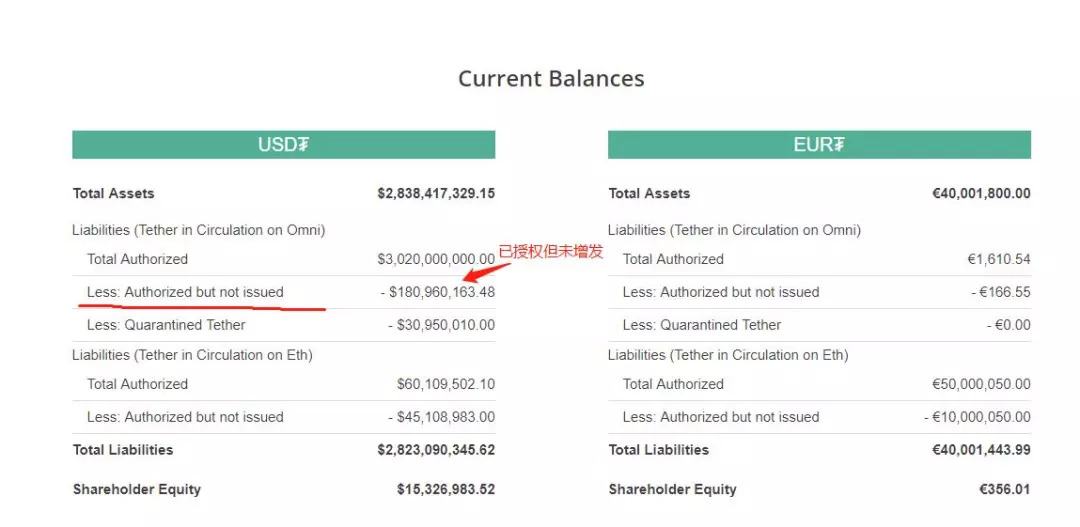This screenshot has height=527, width=1080.
Task: Click USD Shareholder Equity $15,326,983.52
Action: click(446, 490)
